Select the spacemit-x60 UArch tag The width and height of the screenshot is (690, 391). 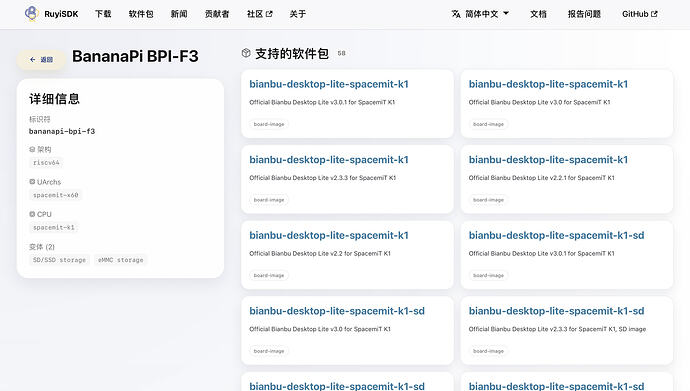pos(55,195)
